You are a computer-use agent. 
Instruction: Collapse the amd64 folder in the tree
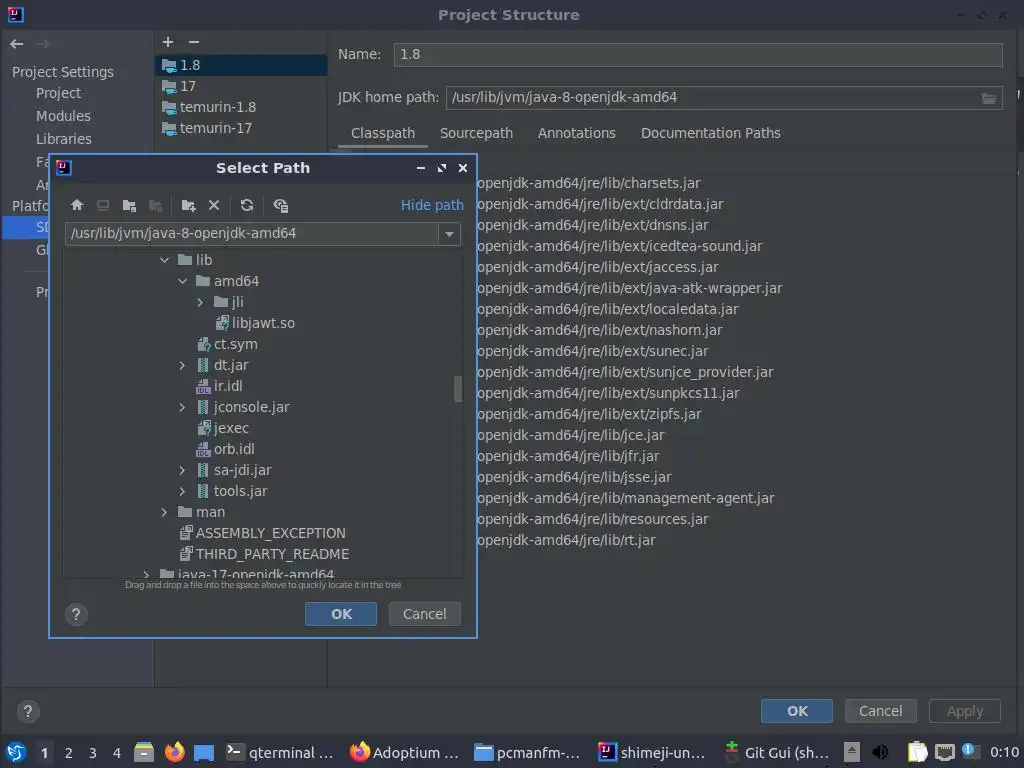pyautogui.click(x=183, y=281)
